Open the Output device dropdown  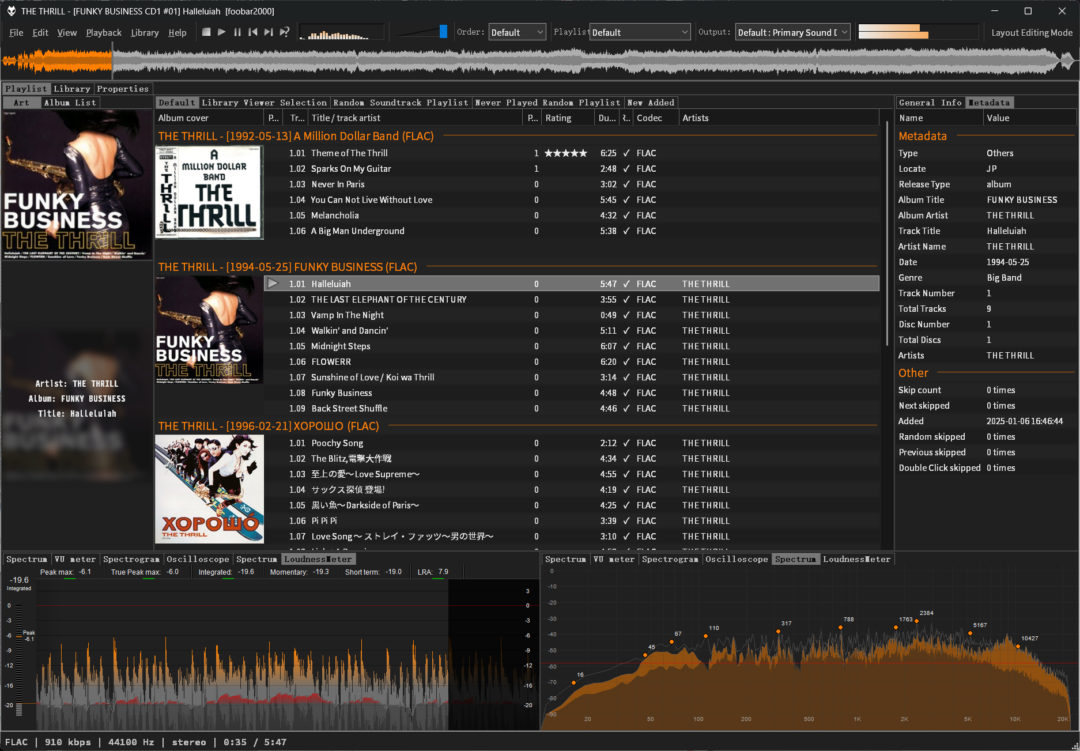click(x=793, y=32)
